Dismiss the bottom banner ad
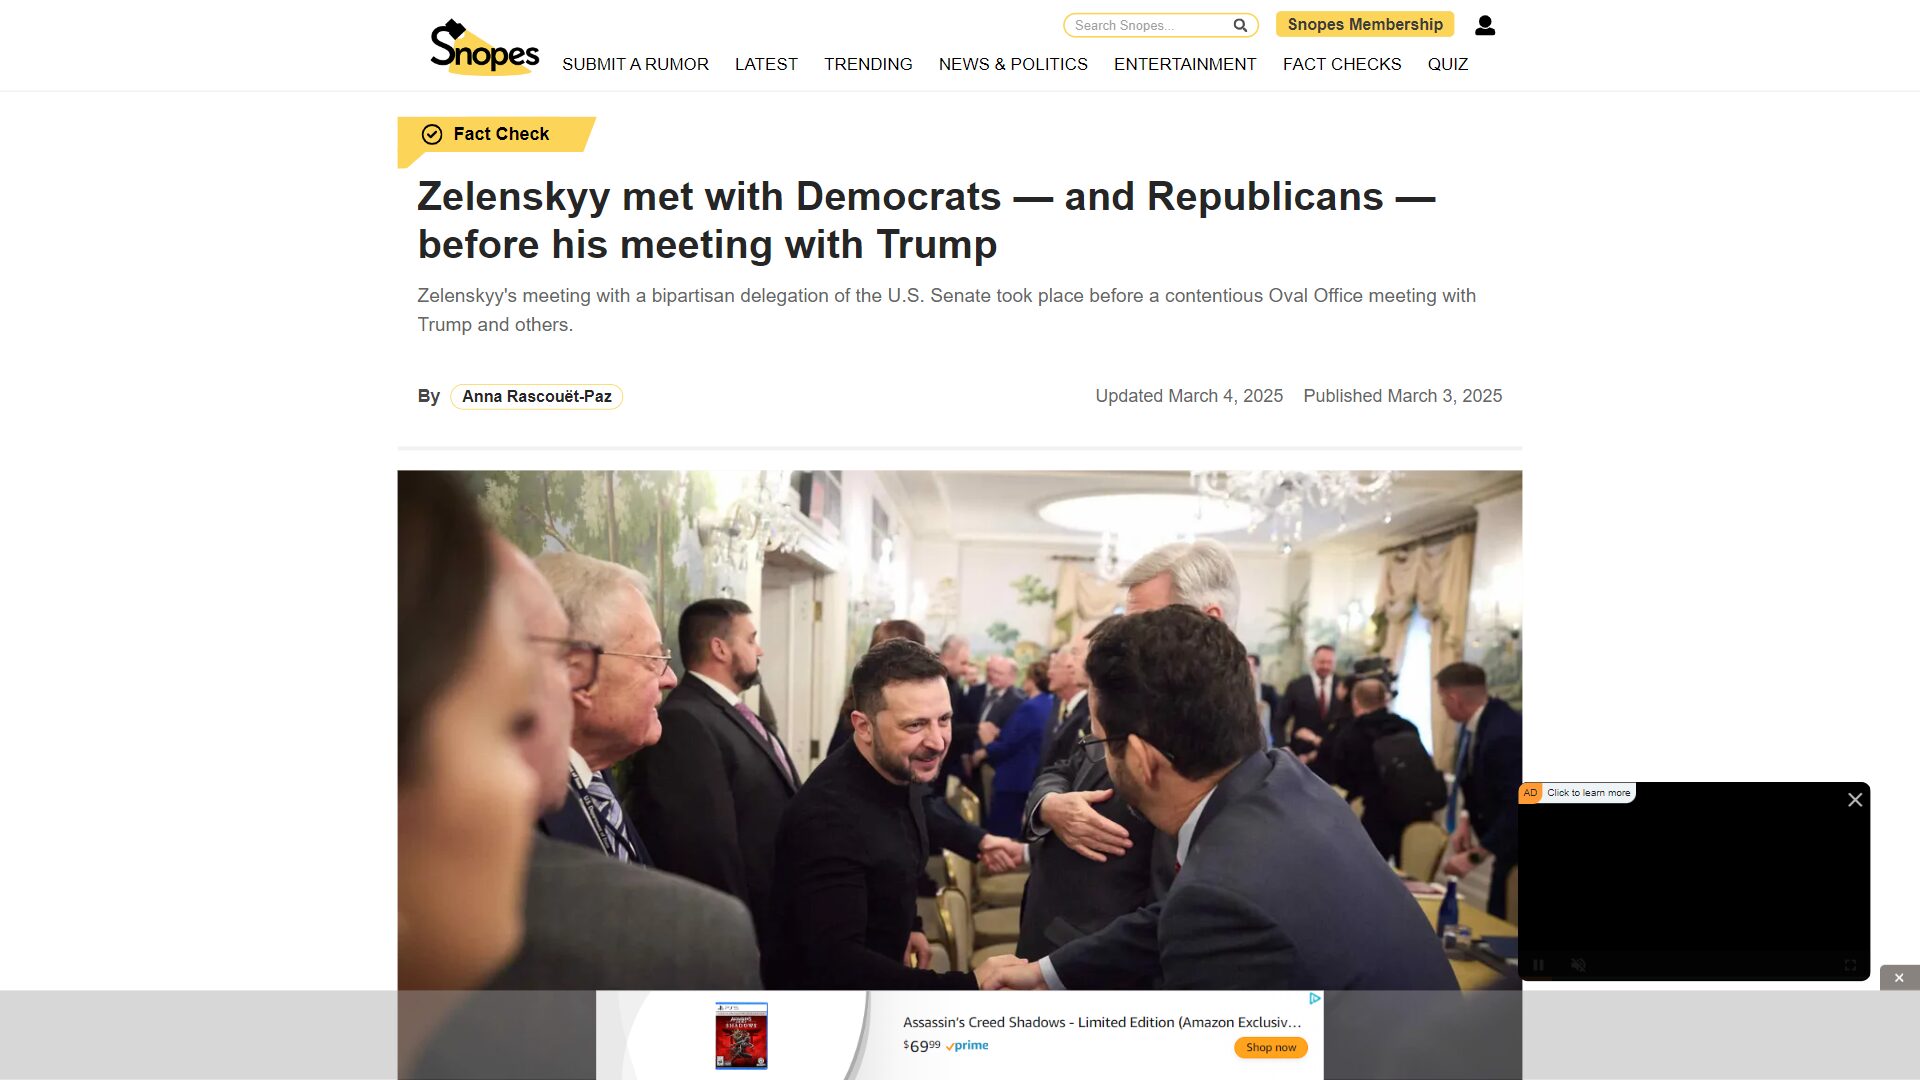1920x1080 pixels. coord(1899,978)
